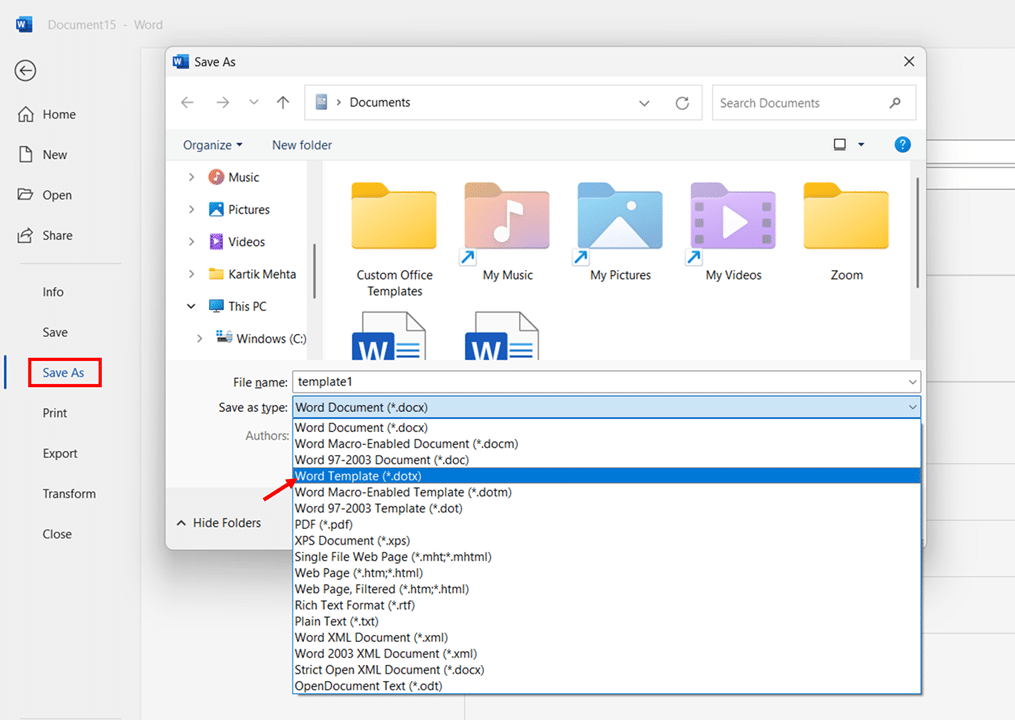The height and width of the screenshot is (720, 1015).
Task: Click the up-folder arrow in navigation bar
Action: click(283, 102)
